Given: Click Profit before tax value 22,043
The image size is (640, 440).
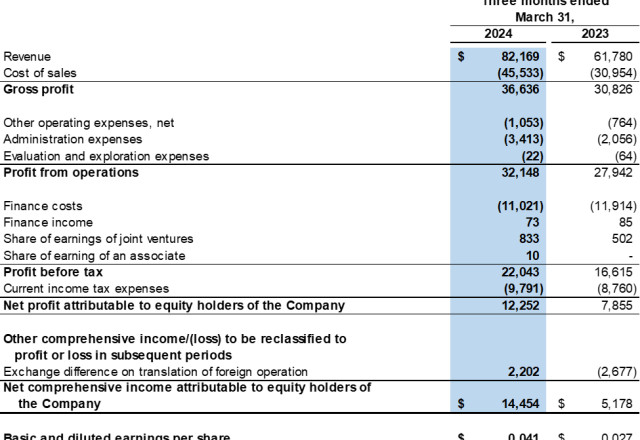Looking at the screenshot, I should point(520,272).
